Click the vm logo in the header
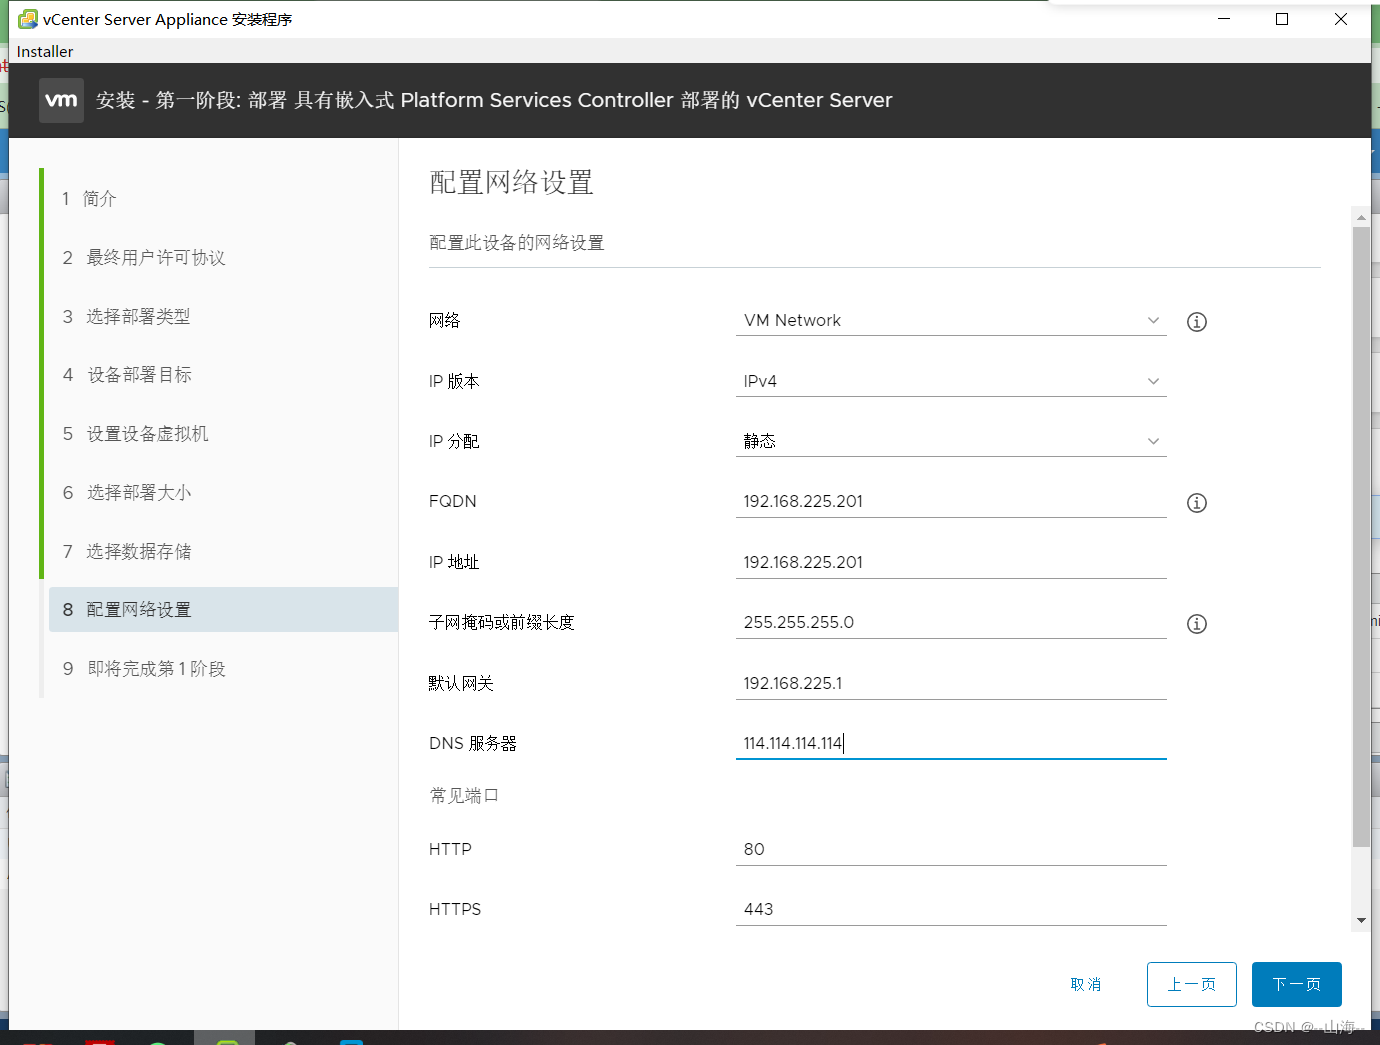1380x1045 pixels. pyautogui.click(x=61, y=100)
